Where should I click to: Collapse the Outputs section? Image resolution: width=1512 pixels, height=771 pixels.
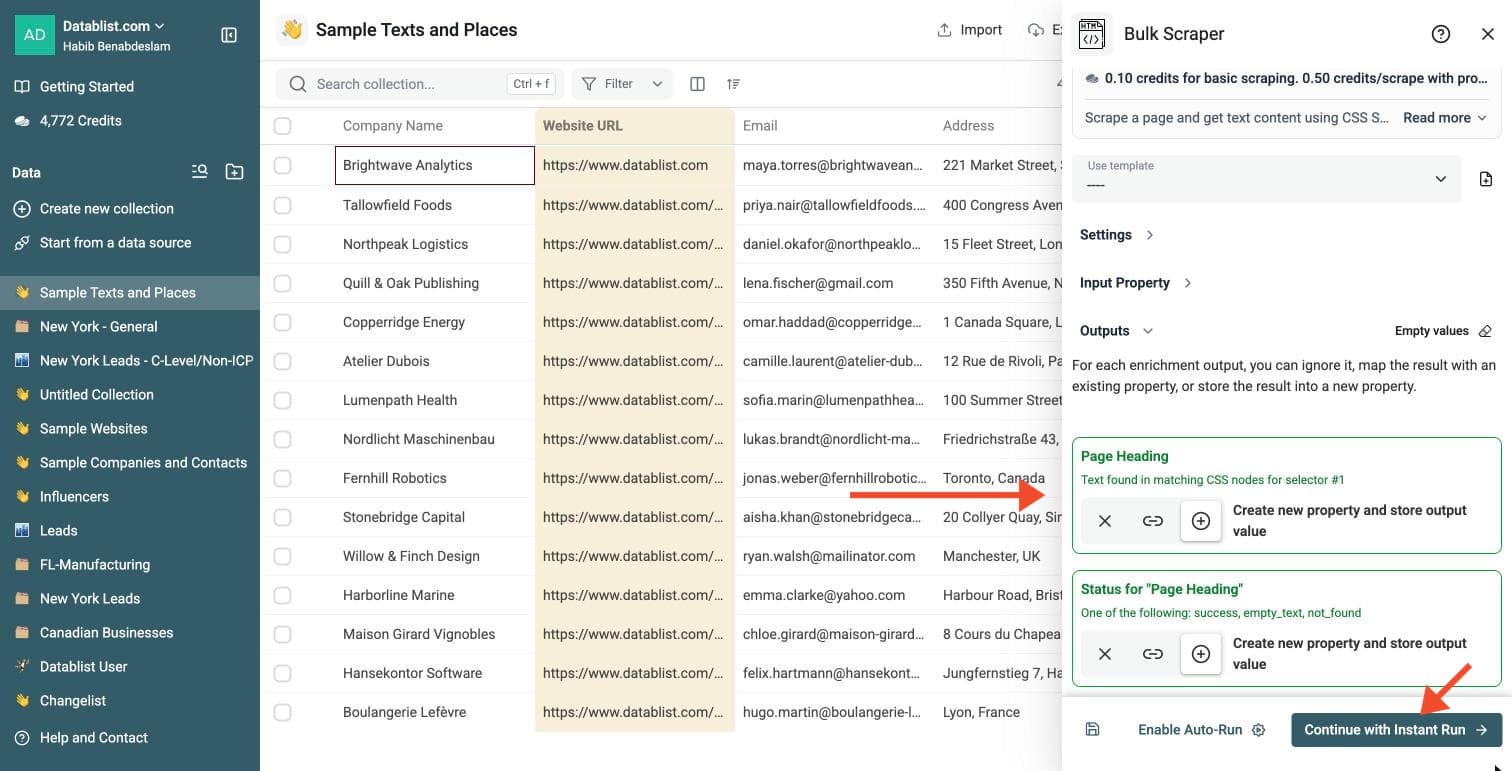click(x=1116, y=331)
